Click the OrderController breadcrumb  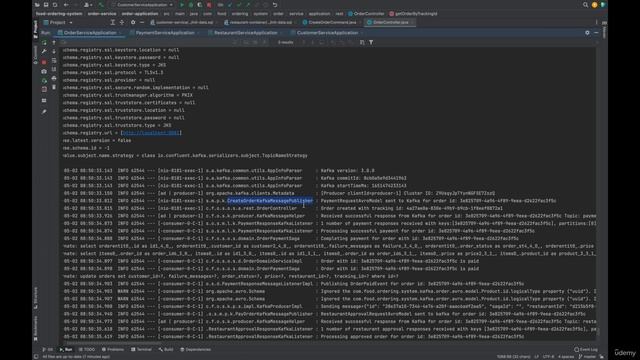(366, 13)
